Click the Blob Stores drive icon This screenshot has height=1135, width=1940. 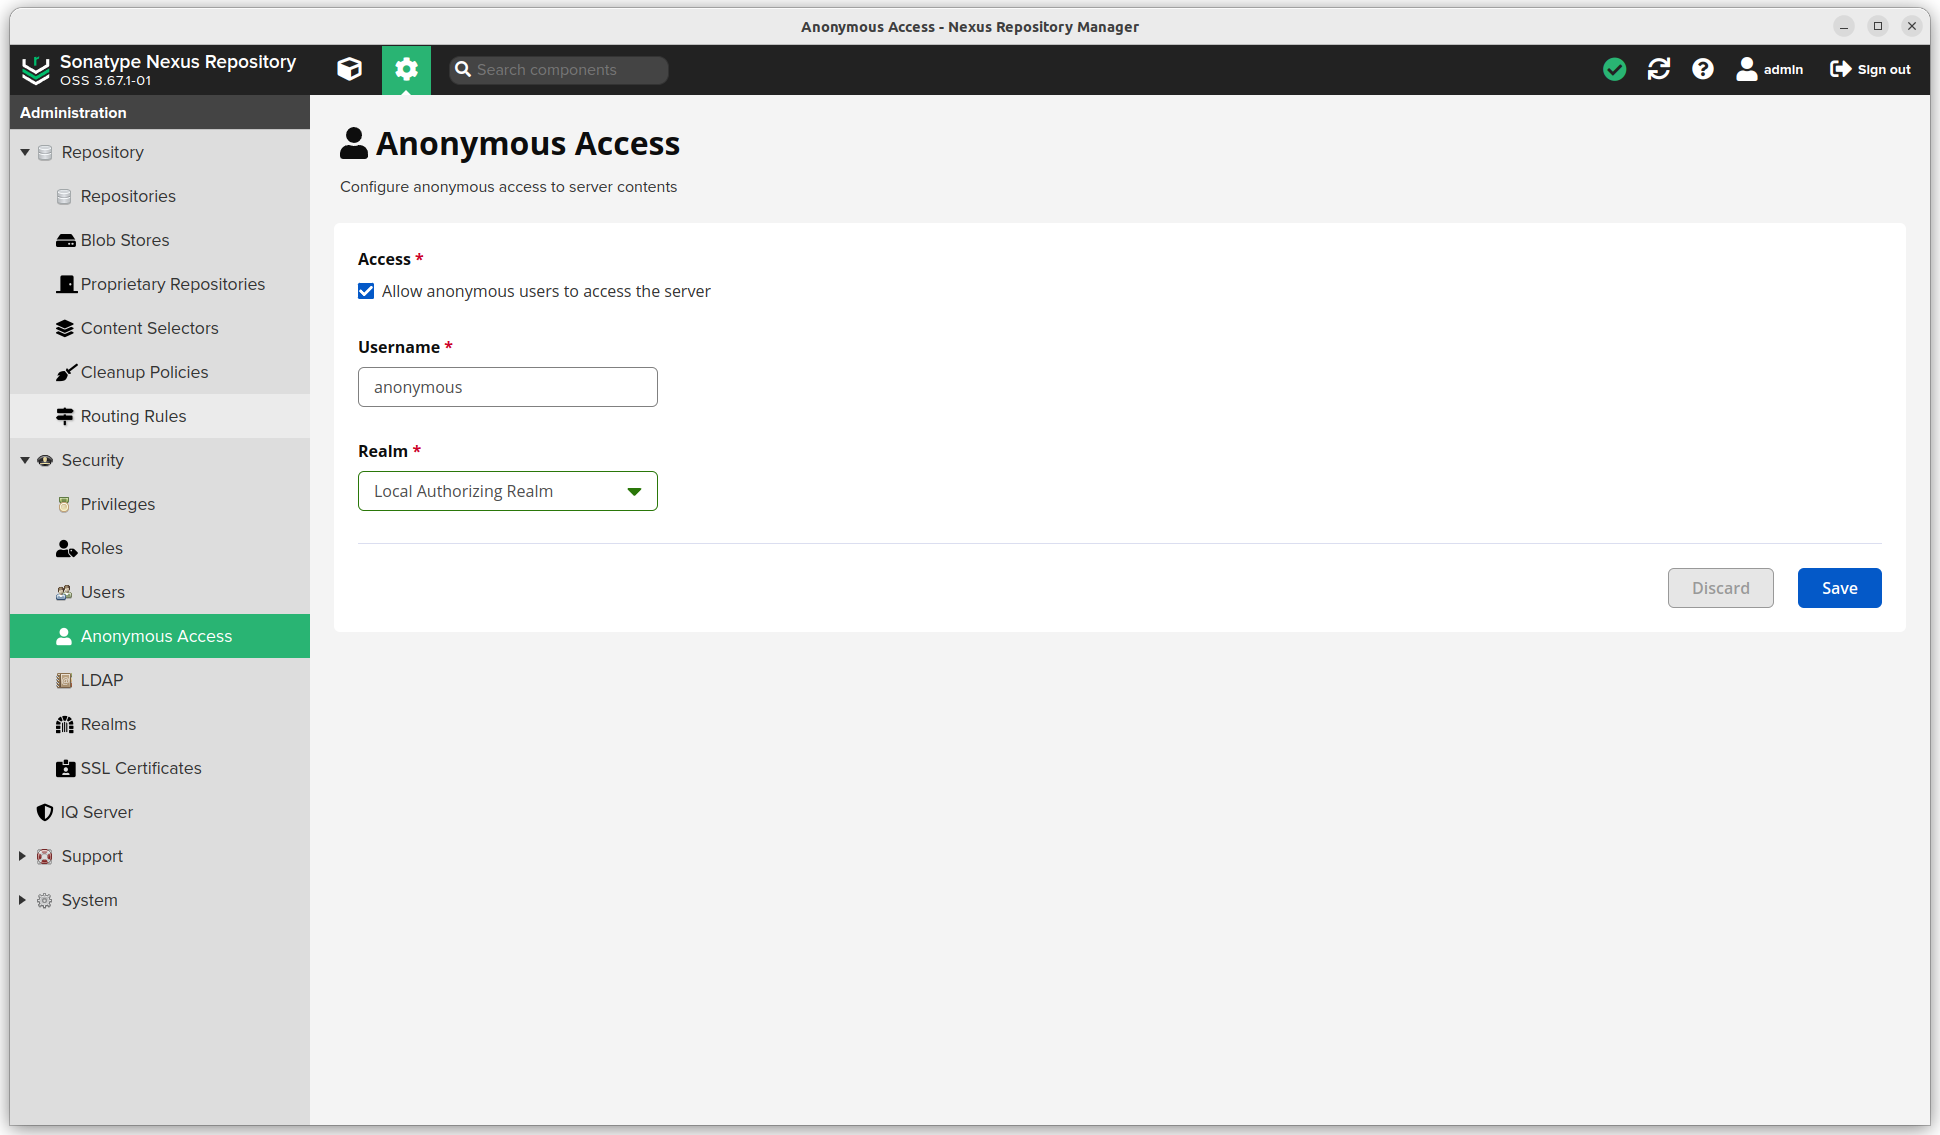pos(65,240)
